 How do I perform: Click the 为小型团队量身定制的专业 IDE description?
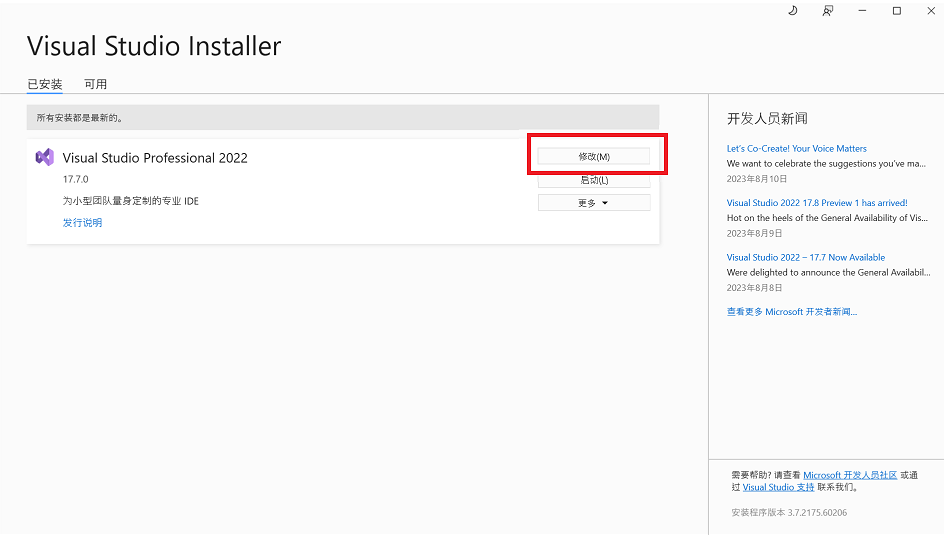click(x=131, y=201)
